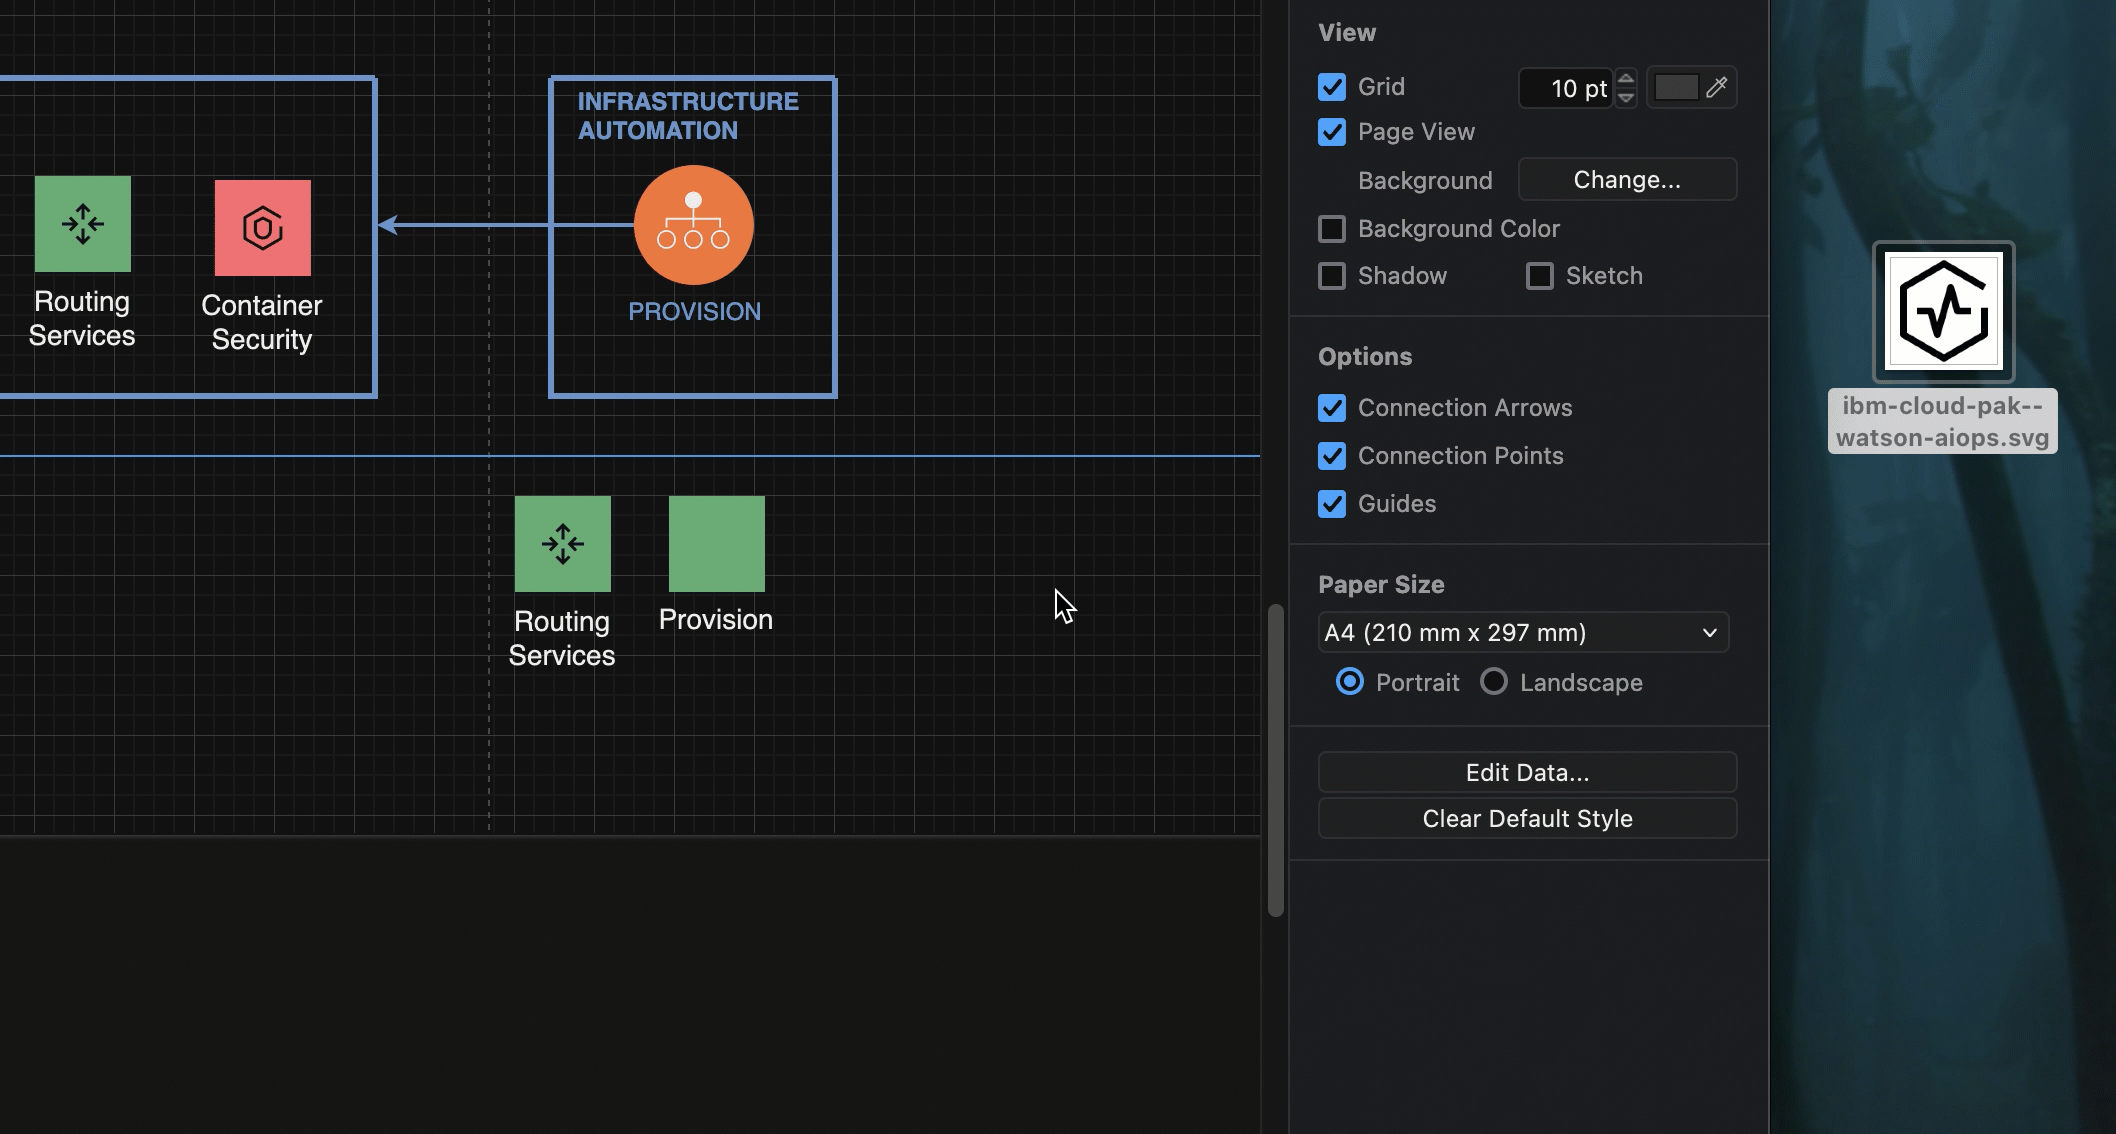Screen dimensions: 2116x1134
Task: Select the green Routing Services shape in top group
Action: point(83,225)
